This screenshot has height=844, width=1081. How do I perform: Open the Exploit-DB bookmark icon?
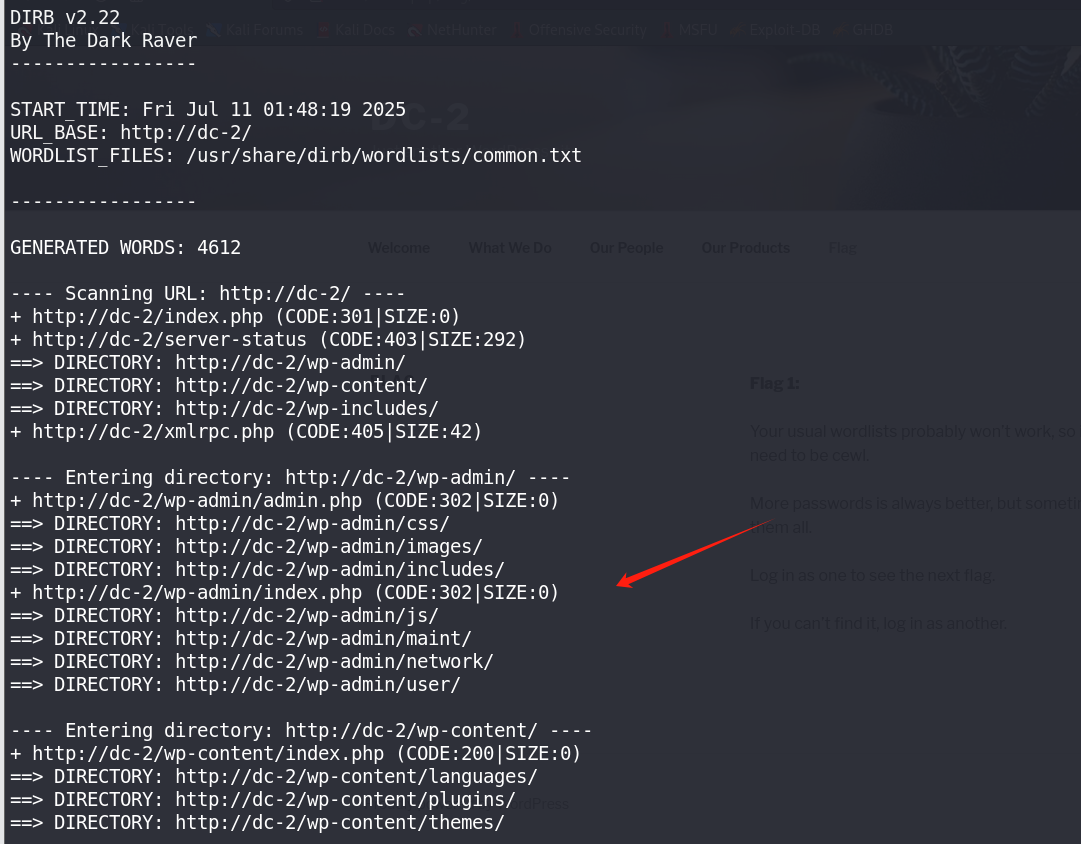(738, 30)
